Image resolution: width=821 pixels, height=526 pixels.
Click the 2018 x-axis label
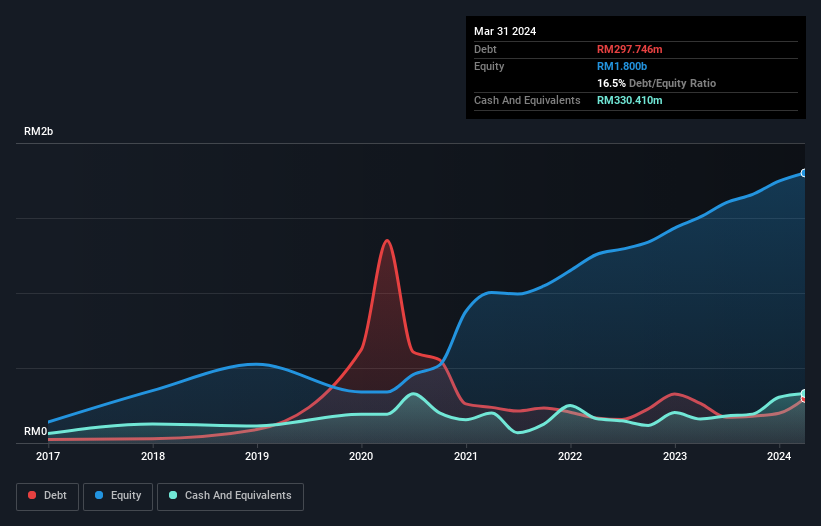point(153,456)
